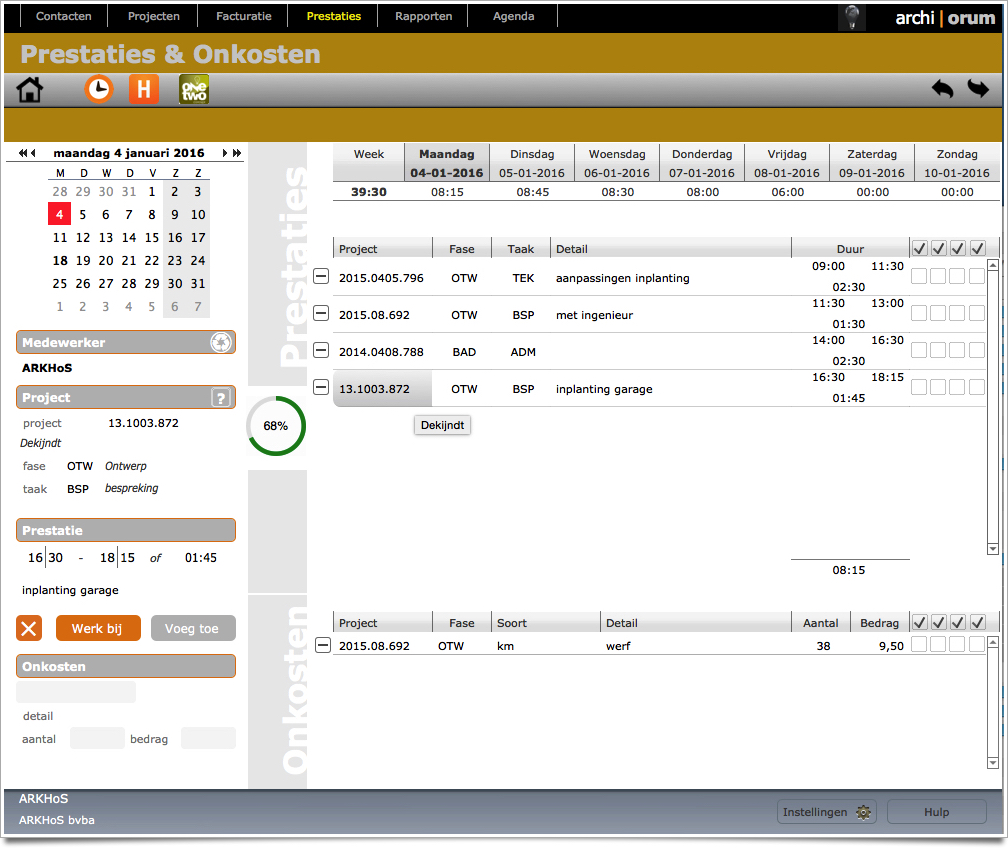Click the Medewerker selector round icon
1008x848 pixels.
click(221, 343)
